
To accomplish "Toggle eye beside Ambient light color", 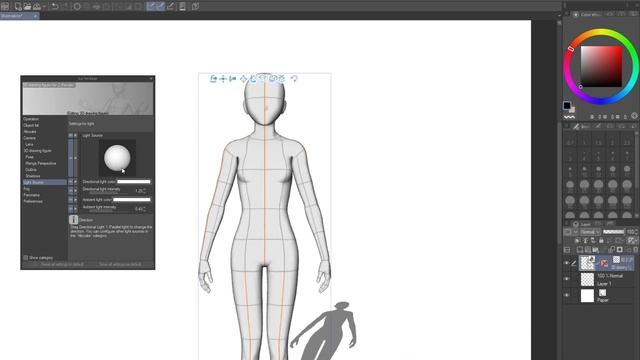I will [x=70, y=200].
